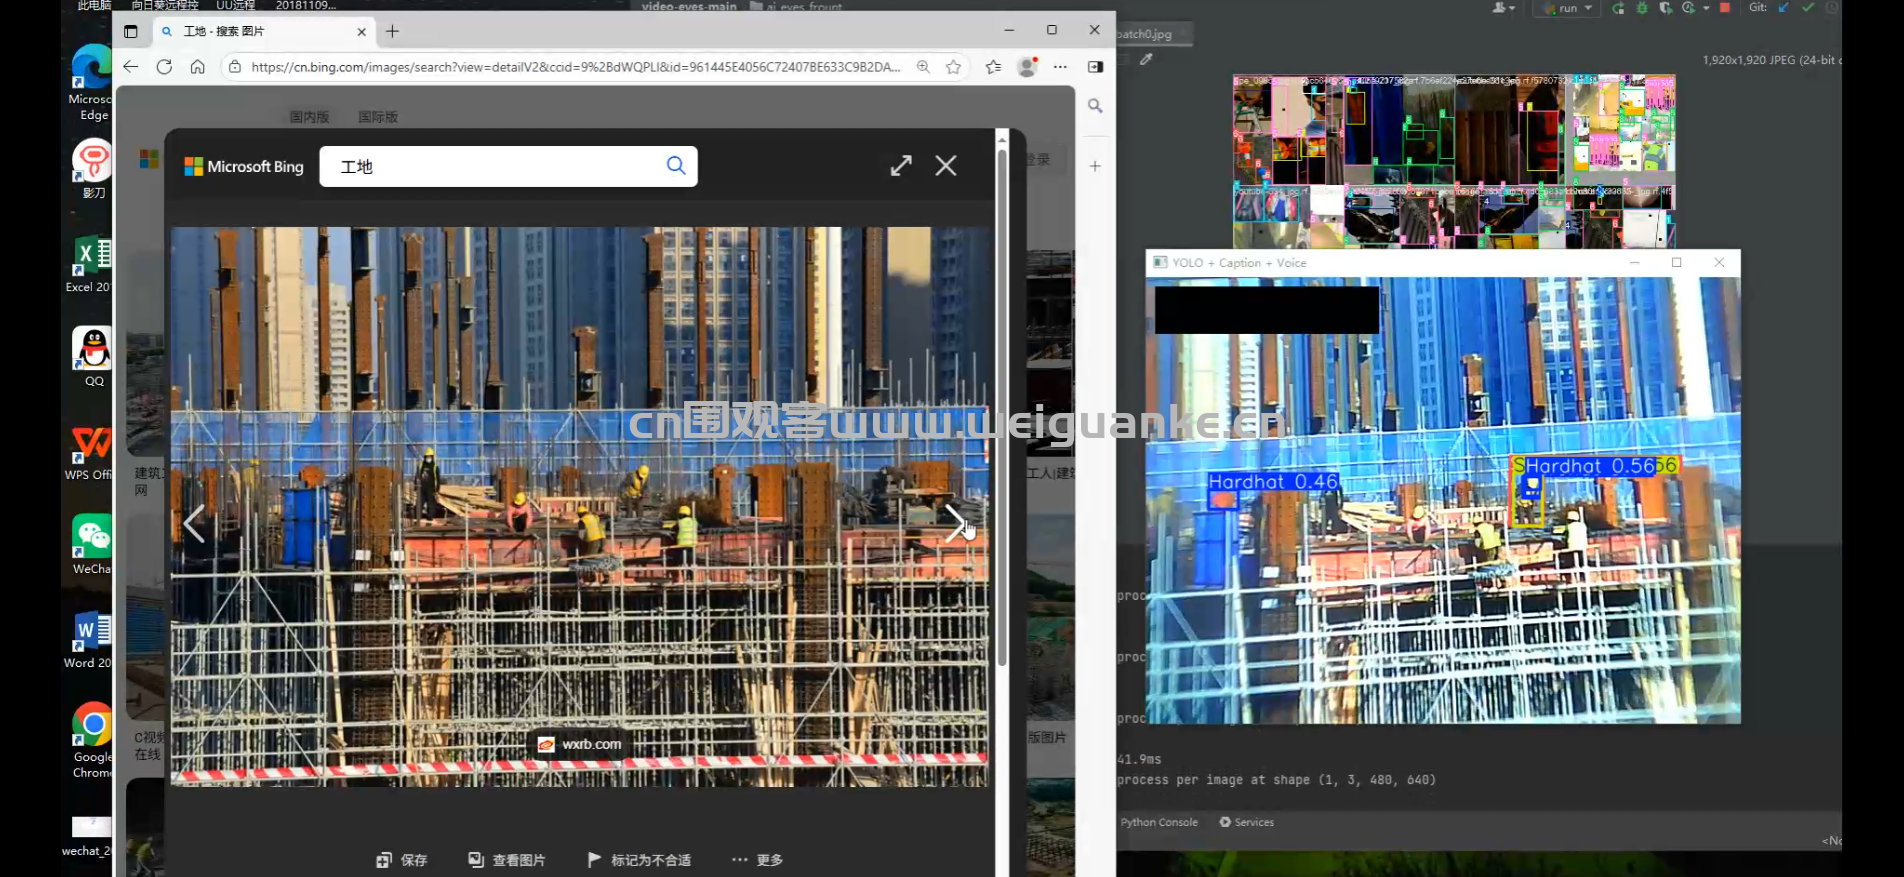The height and width of the screenshot is (877, 1904).
Task: View site information via the lock icon
Action: click(235, 67)
